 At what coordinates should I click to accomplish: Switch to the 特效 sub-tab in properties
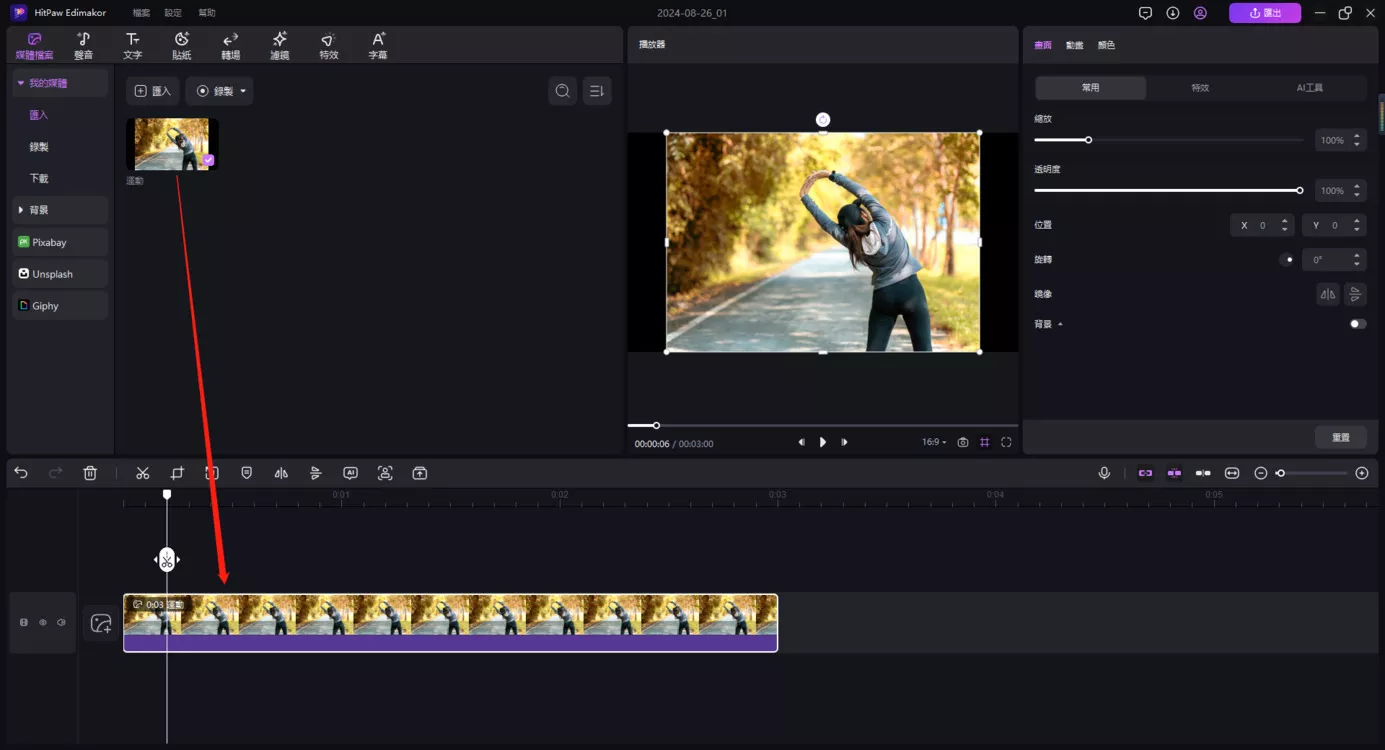click(x=1200, y=88)
